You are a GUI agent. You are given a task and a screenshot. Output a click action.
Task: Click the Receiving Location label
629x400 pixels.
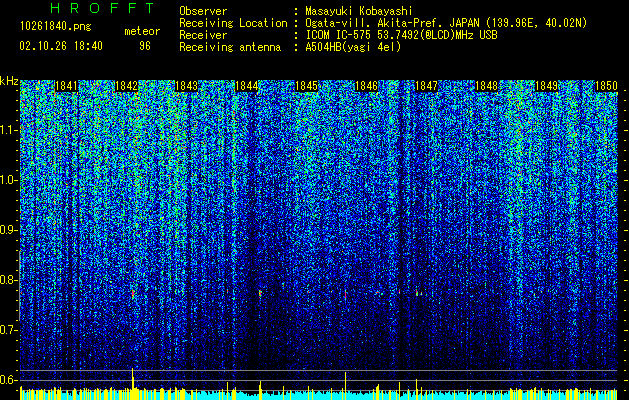233,23
